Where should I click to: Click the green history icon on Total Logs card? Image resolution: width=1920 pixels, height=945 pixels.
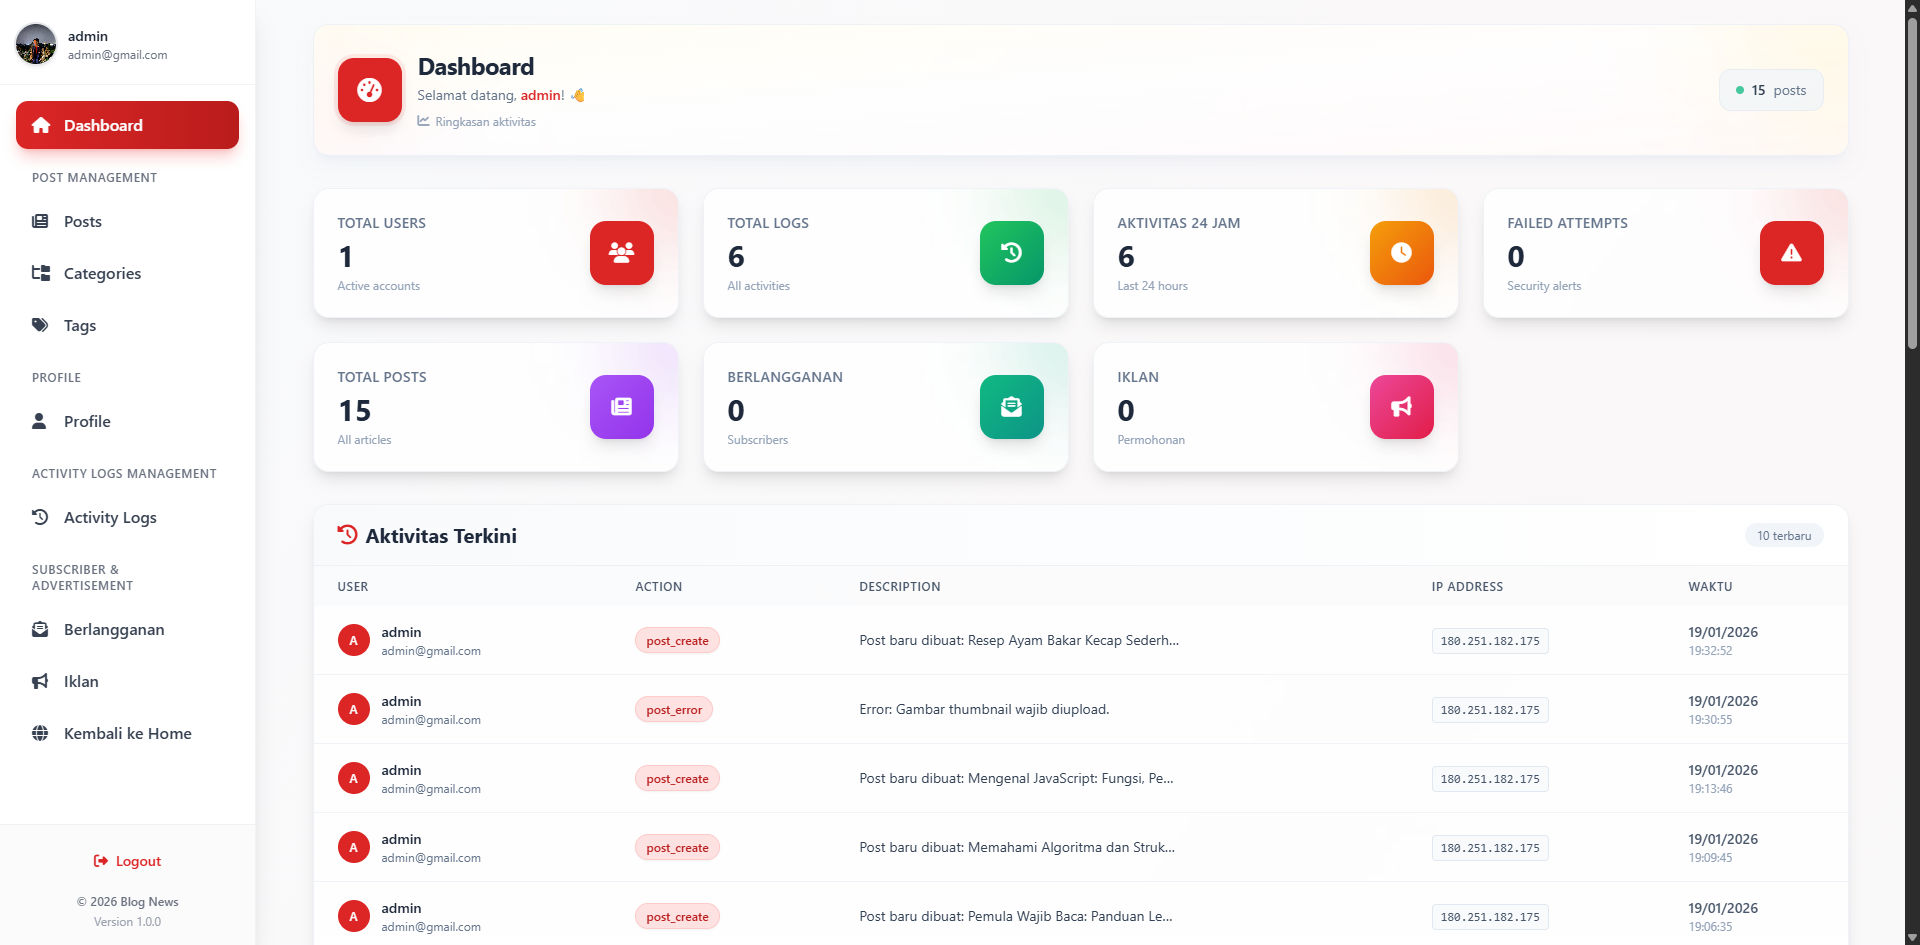pyautogui.click(x=1011, y=253)
